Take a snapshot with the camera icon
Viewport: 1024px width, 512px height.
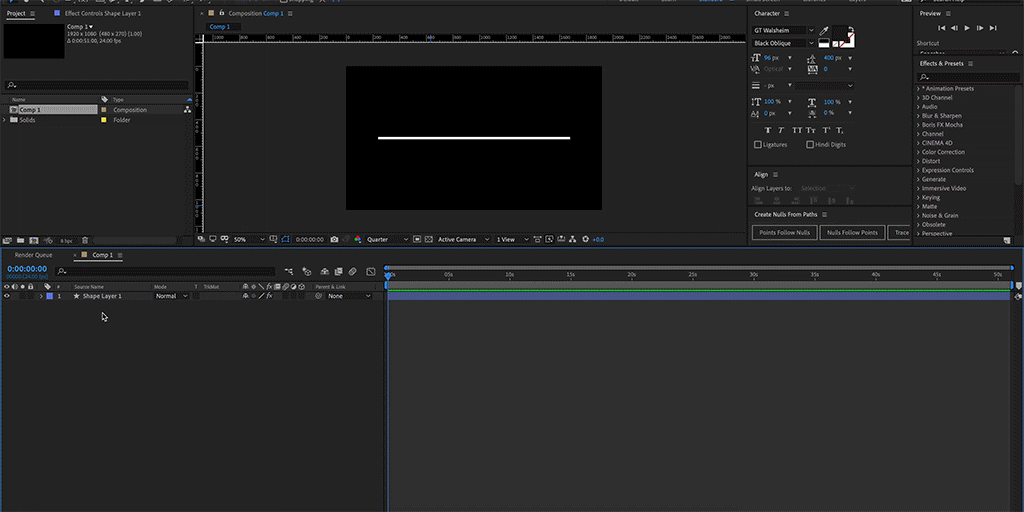(334, 240)
